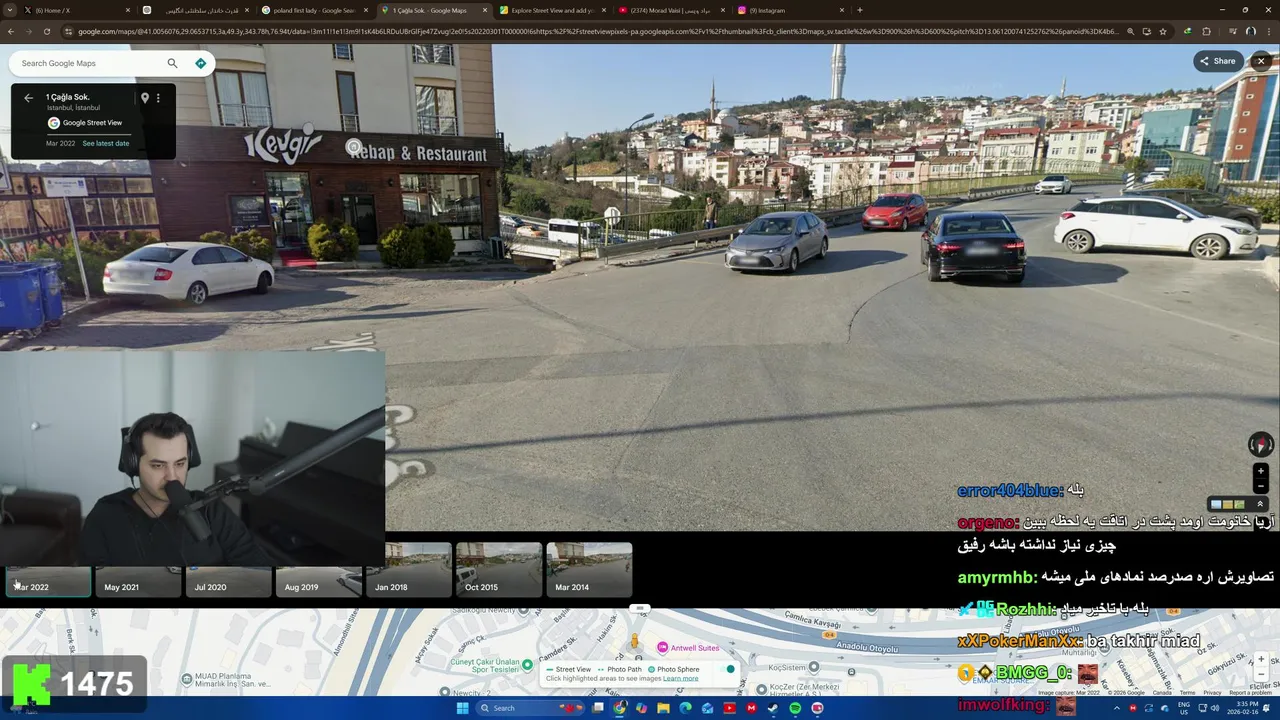
Task: Open a new browser tab
Action: pos(860,10)
